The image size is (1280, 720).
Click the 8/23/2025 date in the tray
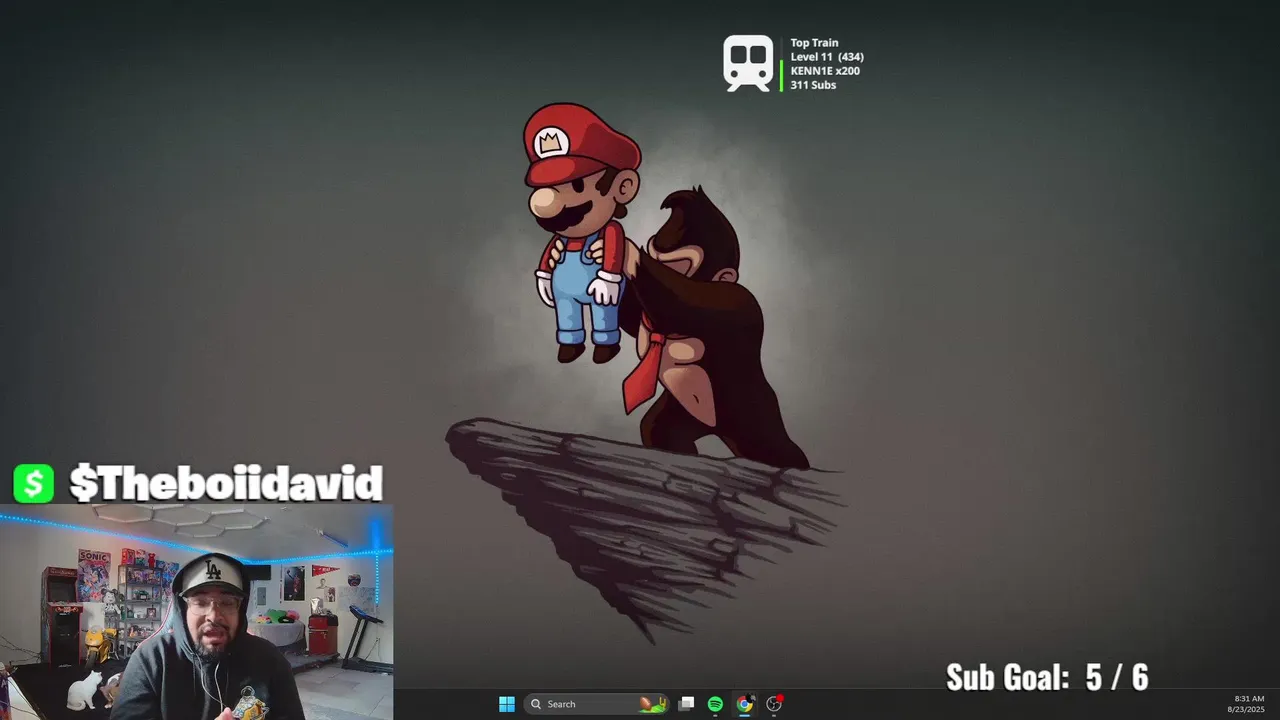click(1246, 709)
